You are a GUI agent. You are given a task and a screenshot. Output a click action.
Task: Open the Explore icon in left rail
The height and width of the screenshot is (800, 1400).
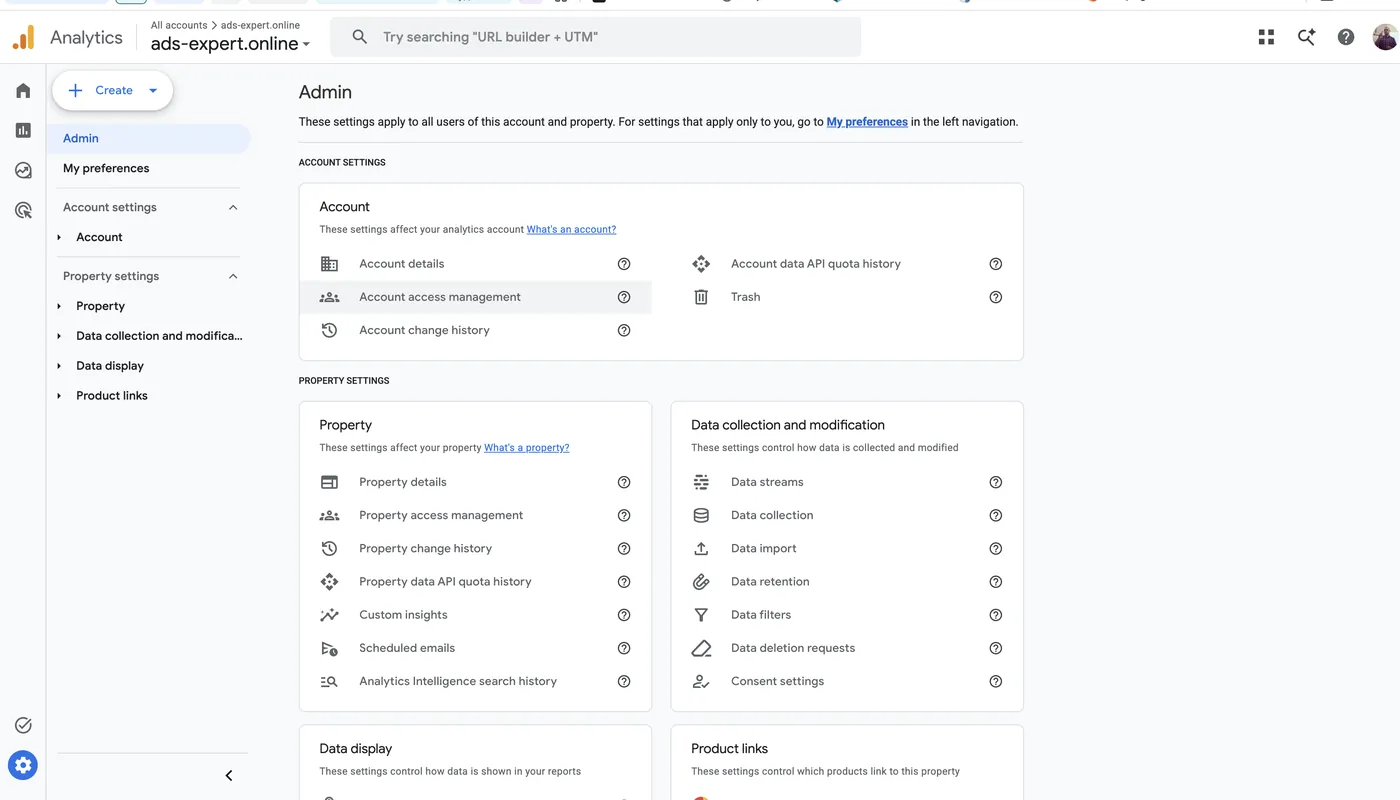point(23,171)
